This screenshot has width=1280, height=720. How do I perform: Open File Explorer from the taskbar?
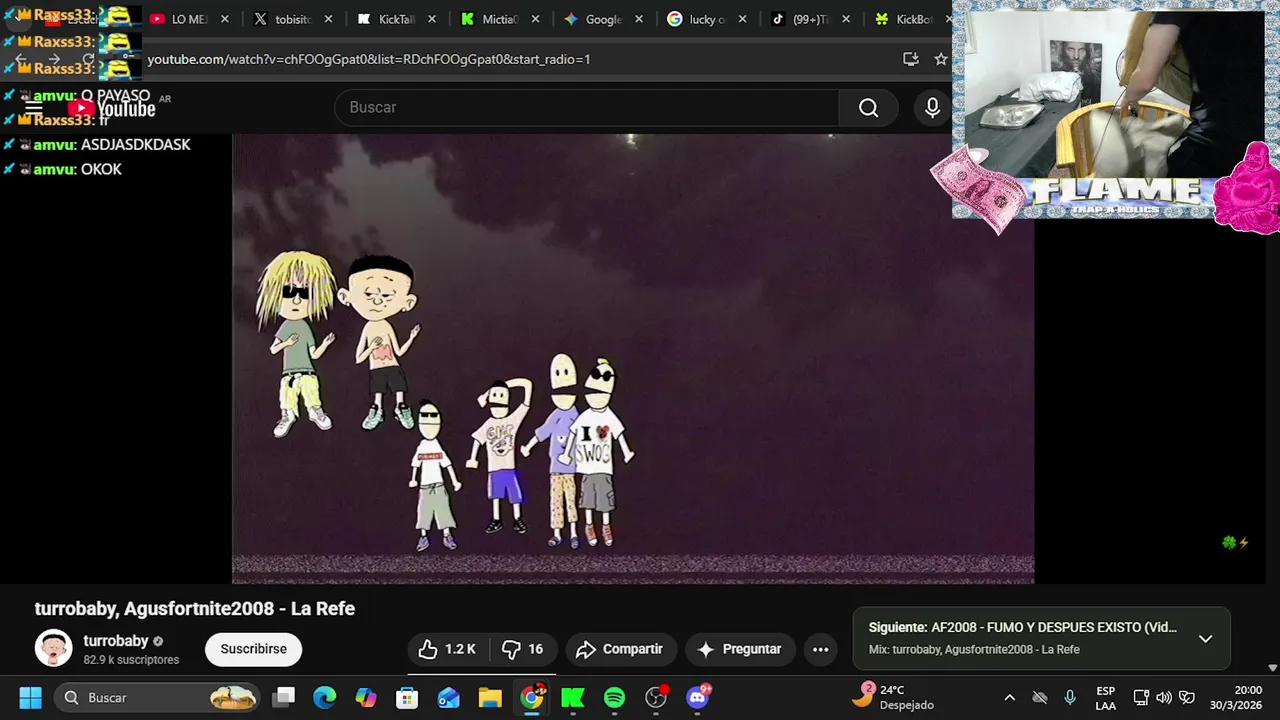click(x=490, y=697)
